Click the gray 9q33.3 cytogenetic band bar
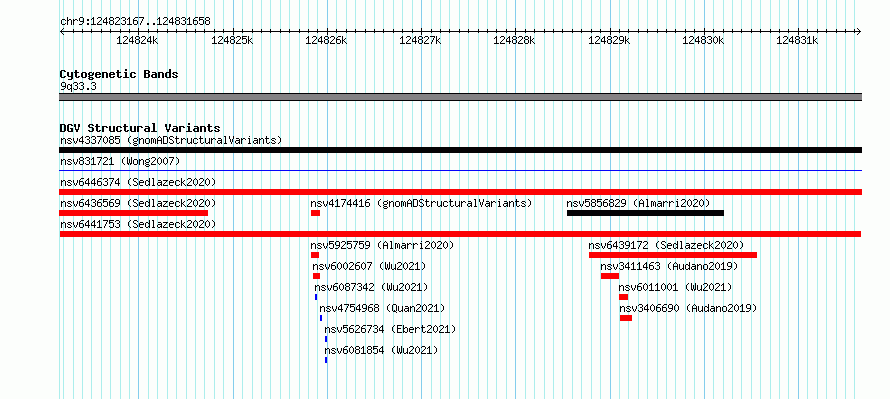This screenshot has width=890, height=399. coord(460,97)
